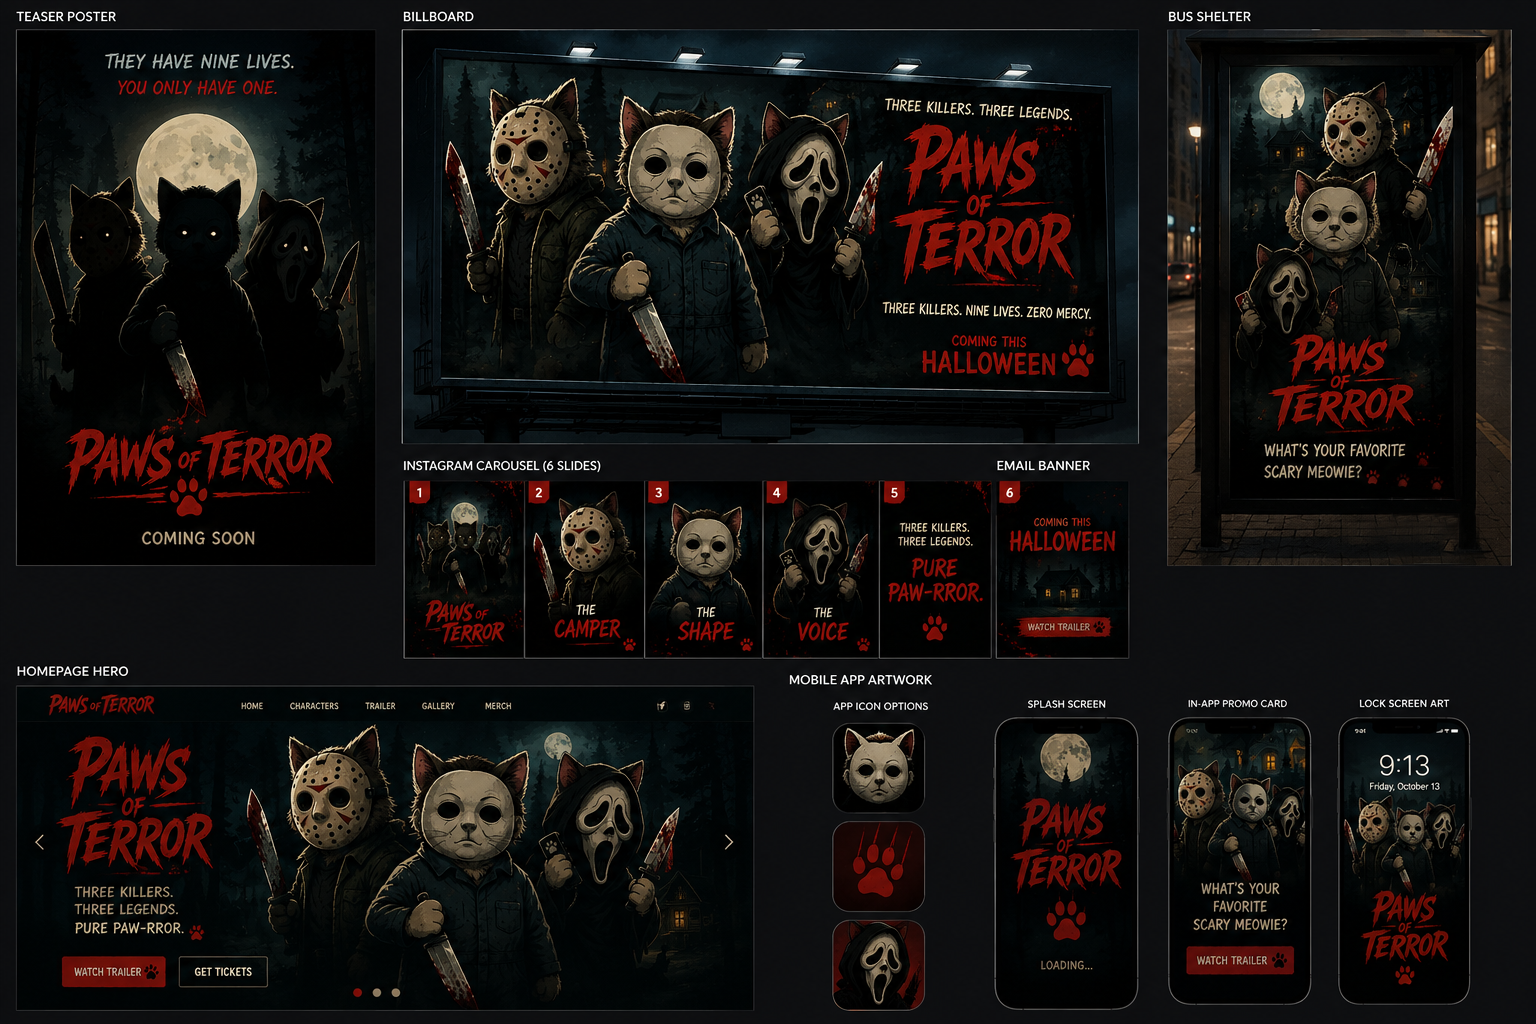Click teaser text THEY HAVE NINE LIVES
This screenshot has height=1024, width=1536.
199,62
